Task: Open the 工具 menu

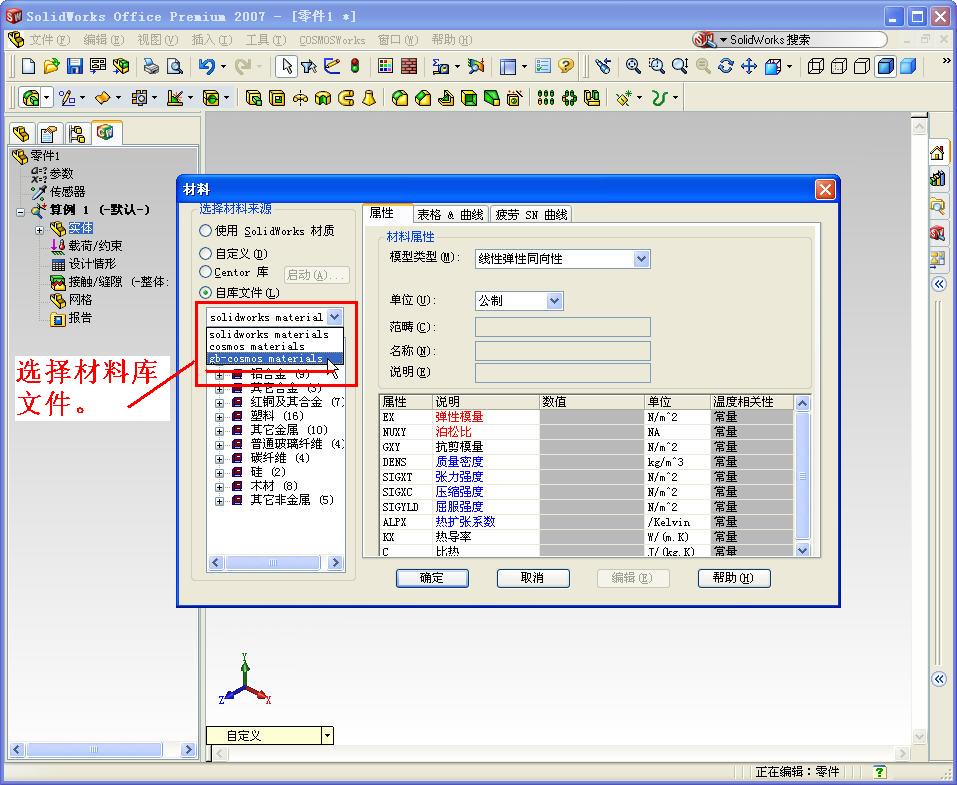Action: tap(265, 40)
